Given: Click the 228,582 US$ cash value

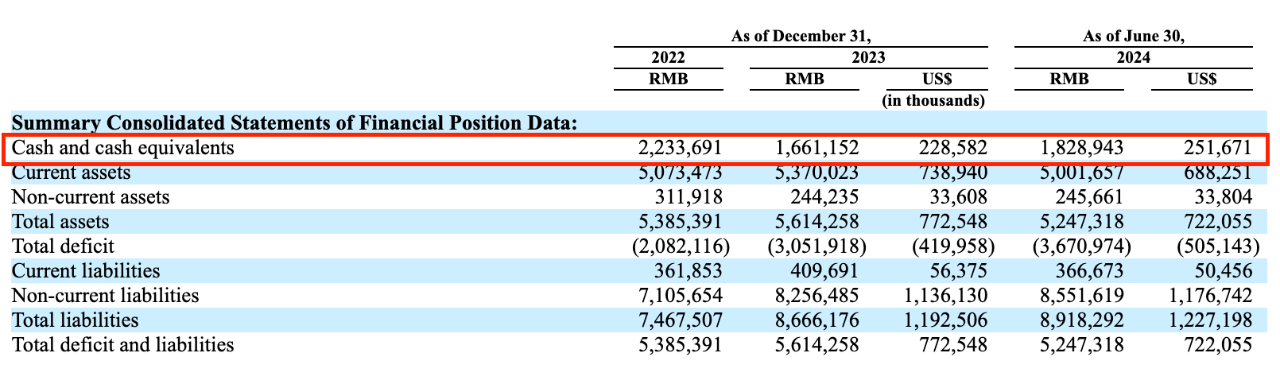Looking at the screenshot, I should (x=952, y=148).
